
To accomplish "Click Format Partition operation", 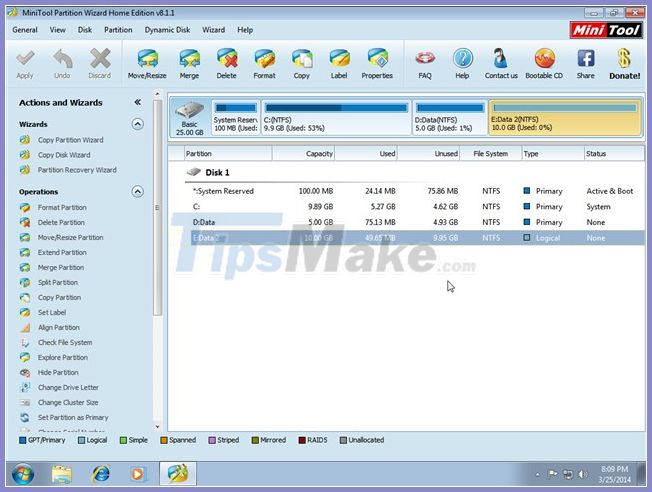I will 53,207.
